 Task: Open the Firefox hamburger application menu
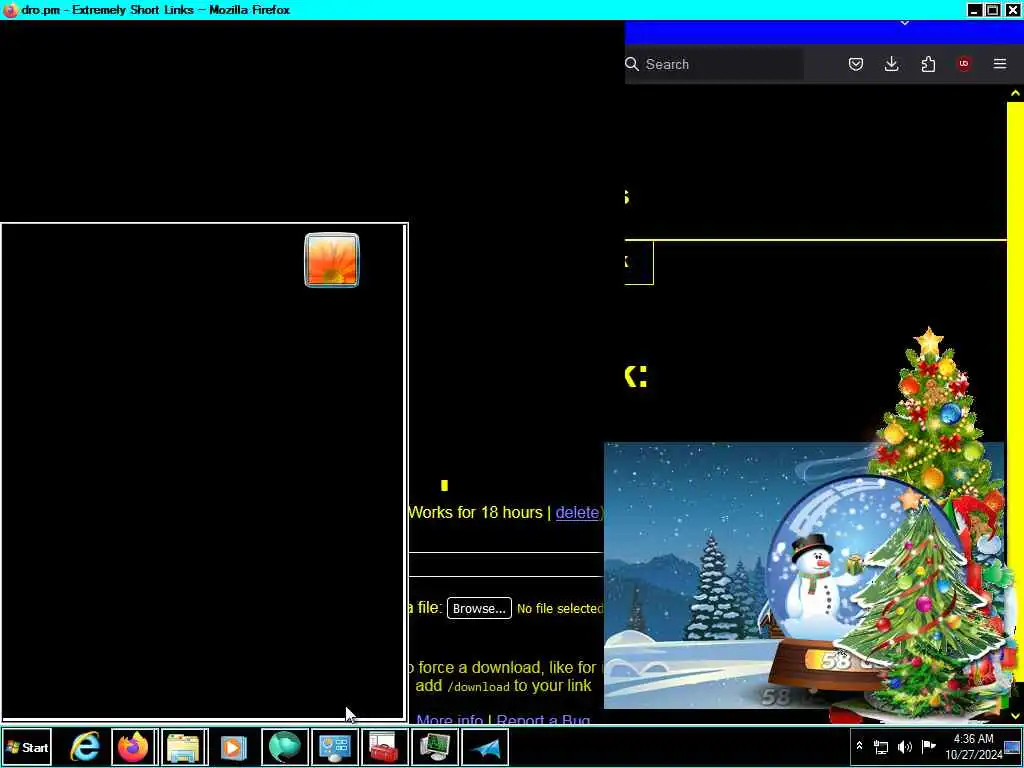1000,64
